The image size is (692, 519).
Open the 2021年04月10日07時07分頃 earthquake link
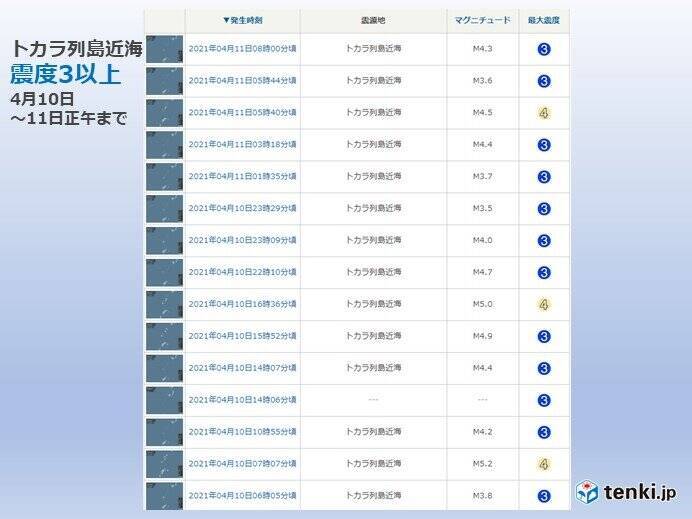click(242, 464)
